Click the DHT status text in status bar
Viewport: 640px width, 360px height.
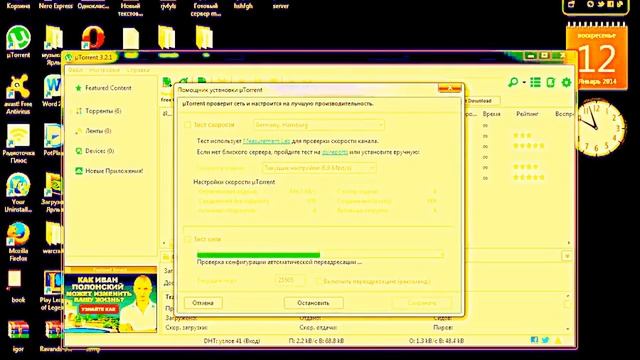232,340
